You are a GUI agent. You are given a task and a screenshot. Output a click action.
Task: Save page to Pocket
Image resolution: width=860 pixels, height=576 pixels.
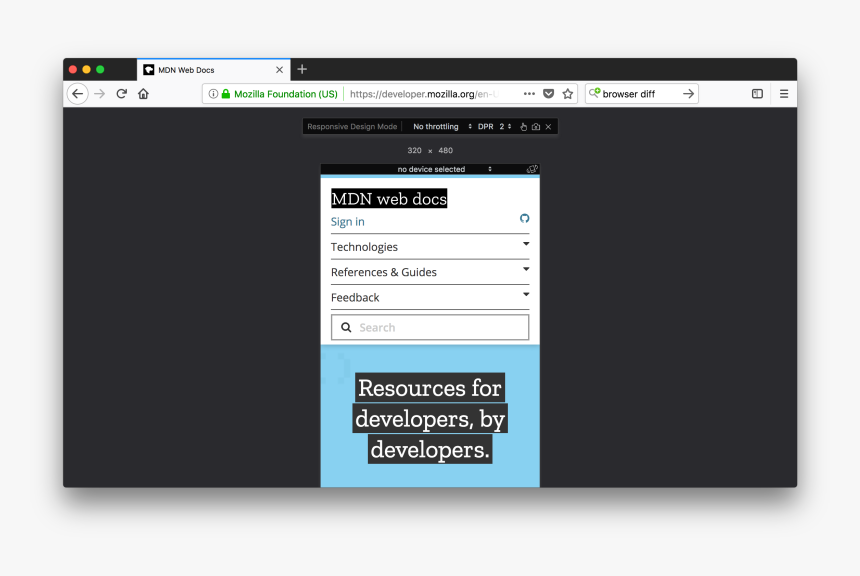pyautogui.click(x=548, y=94)
